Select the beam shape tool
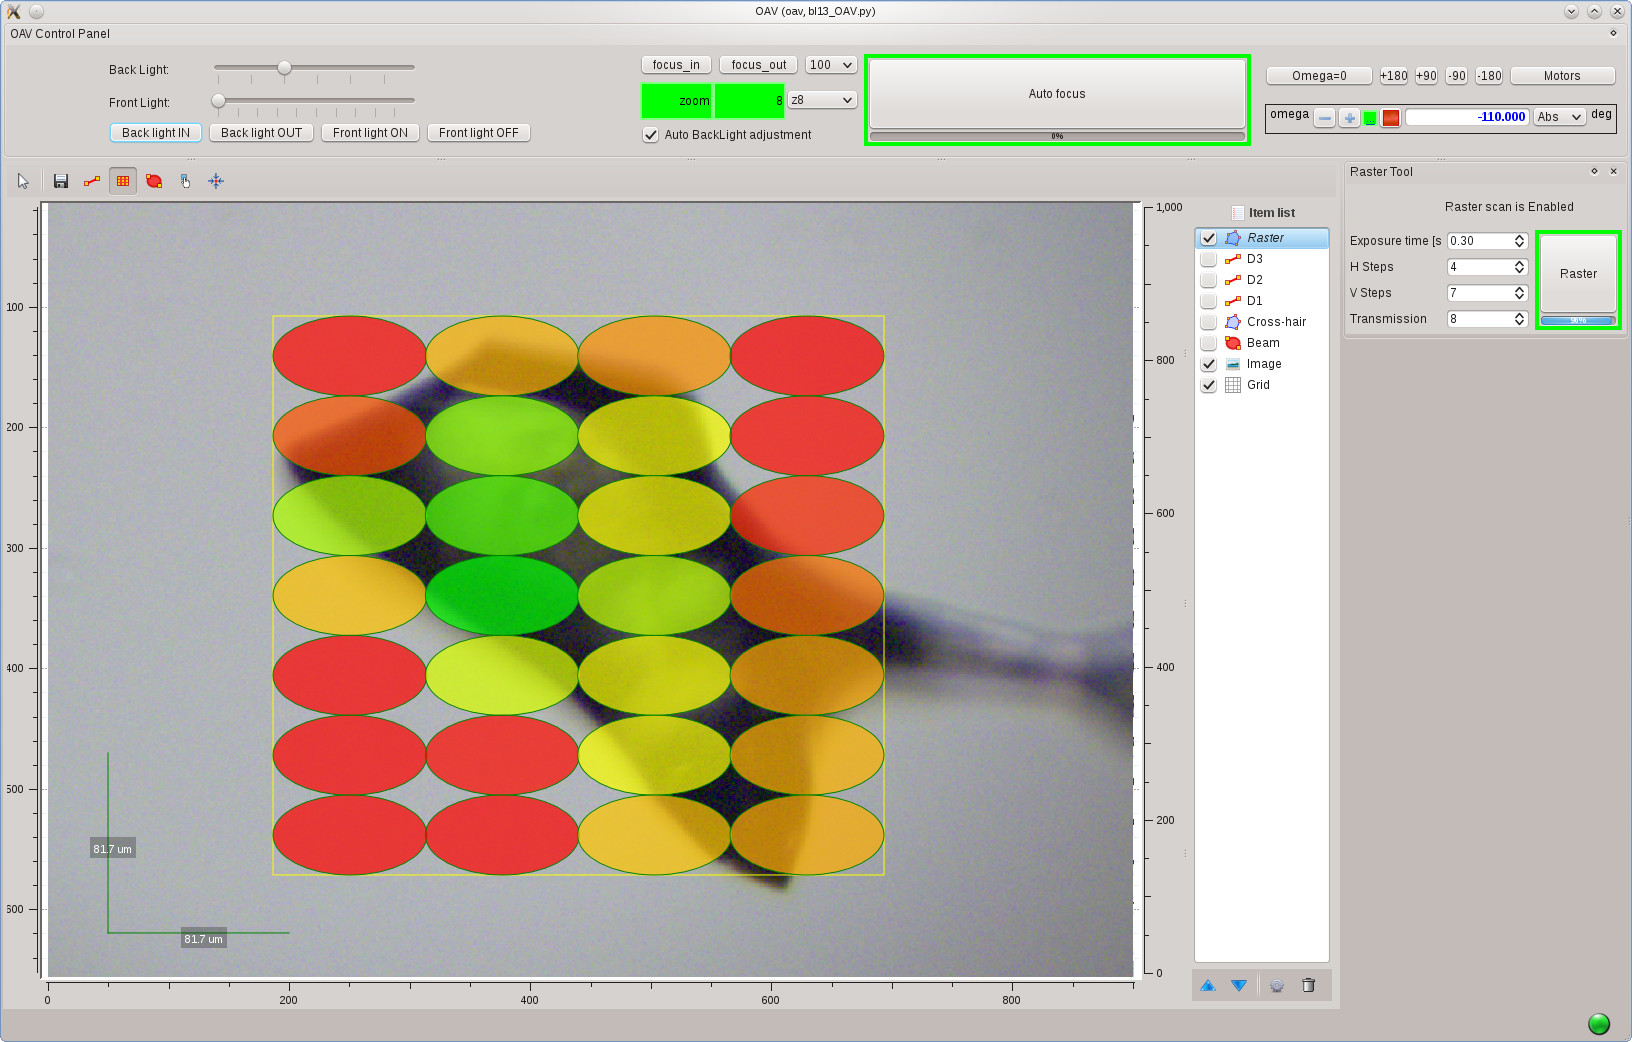The width and height of the screenshot is (1632, 1042). (153, 181)
